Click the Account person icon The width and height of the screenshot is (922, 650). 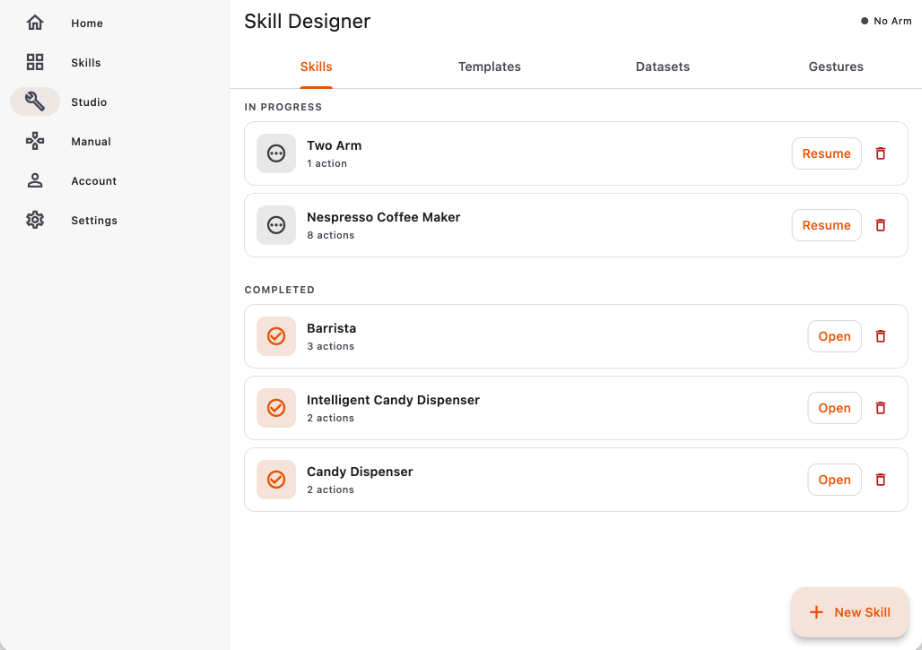[x=35, y=181]
